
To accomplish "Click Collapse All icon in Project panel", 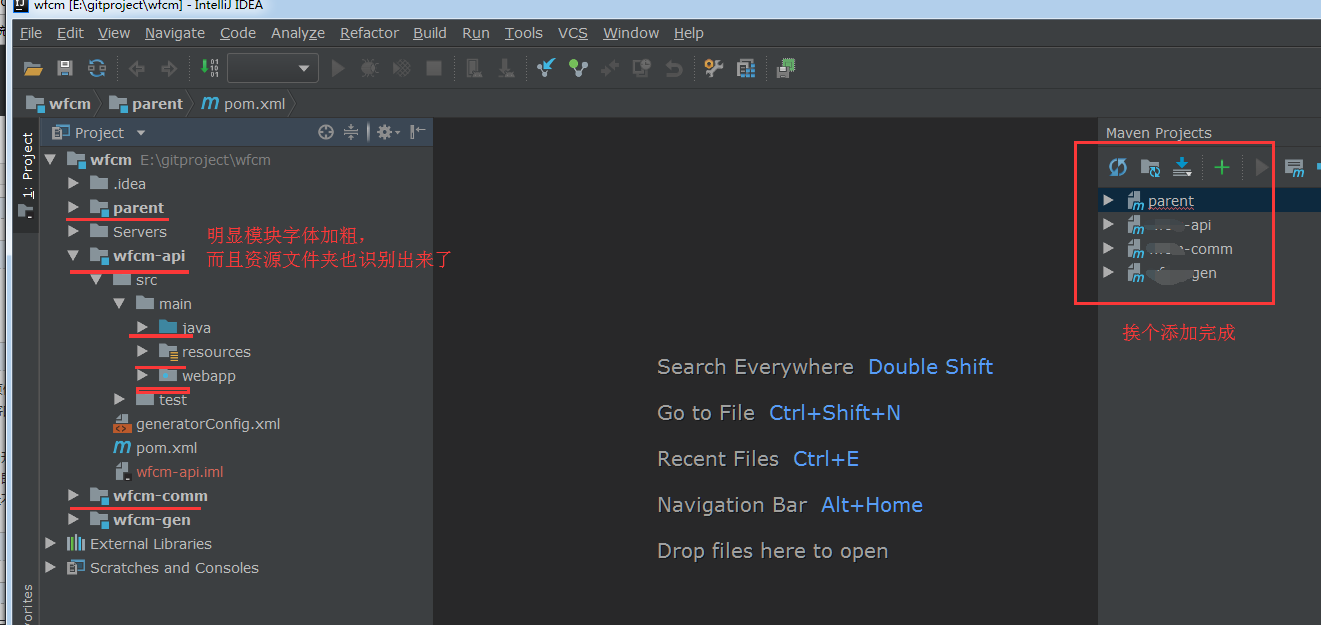I will pyautogui.click(x=351, y=132).
